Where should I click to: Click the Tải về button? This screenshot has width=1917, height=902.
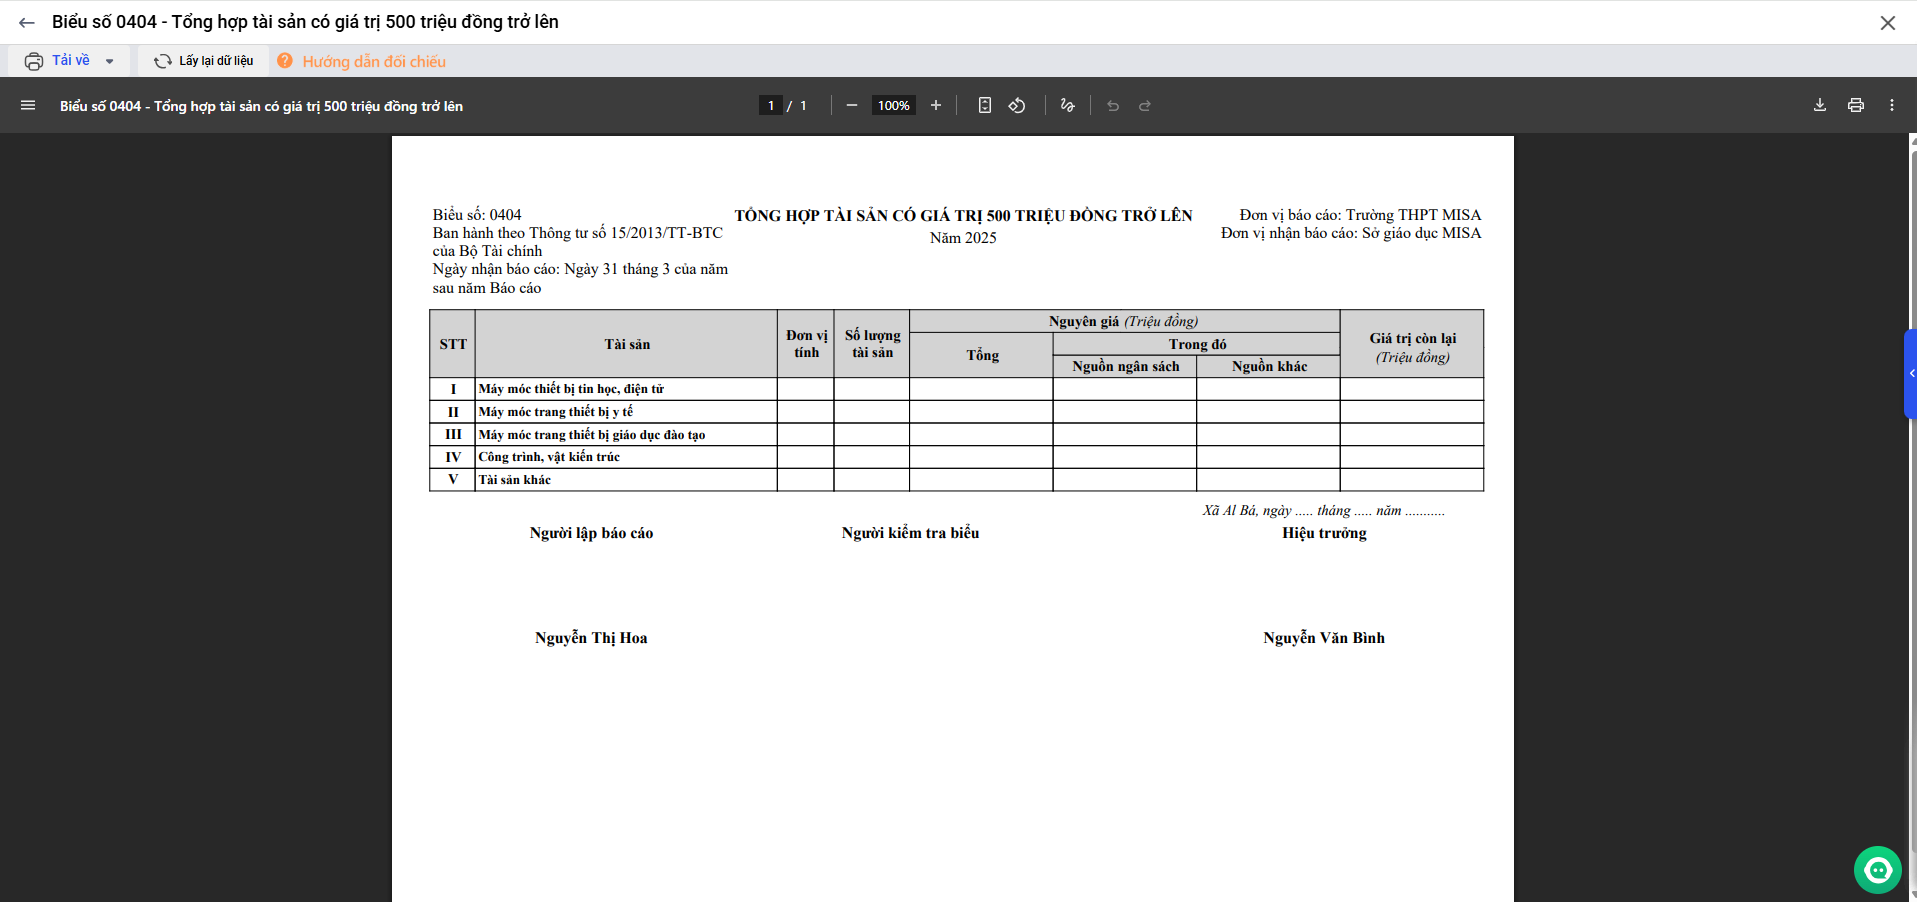point(58,61)
